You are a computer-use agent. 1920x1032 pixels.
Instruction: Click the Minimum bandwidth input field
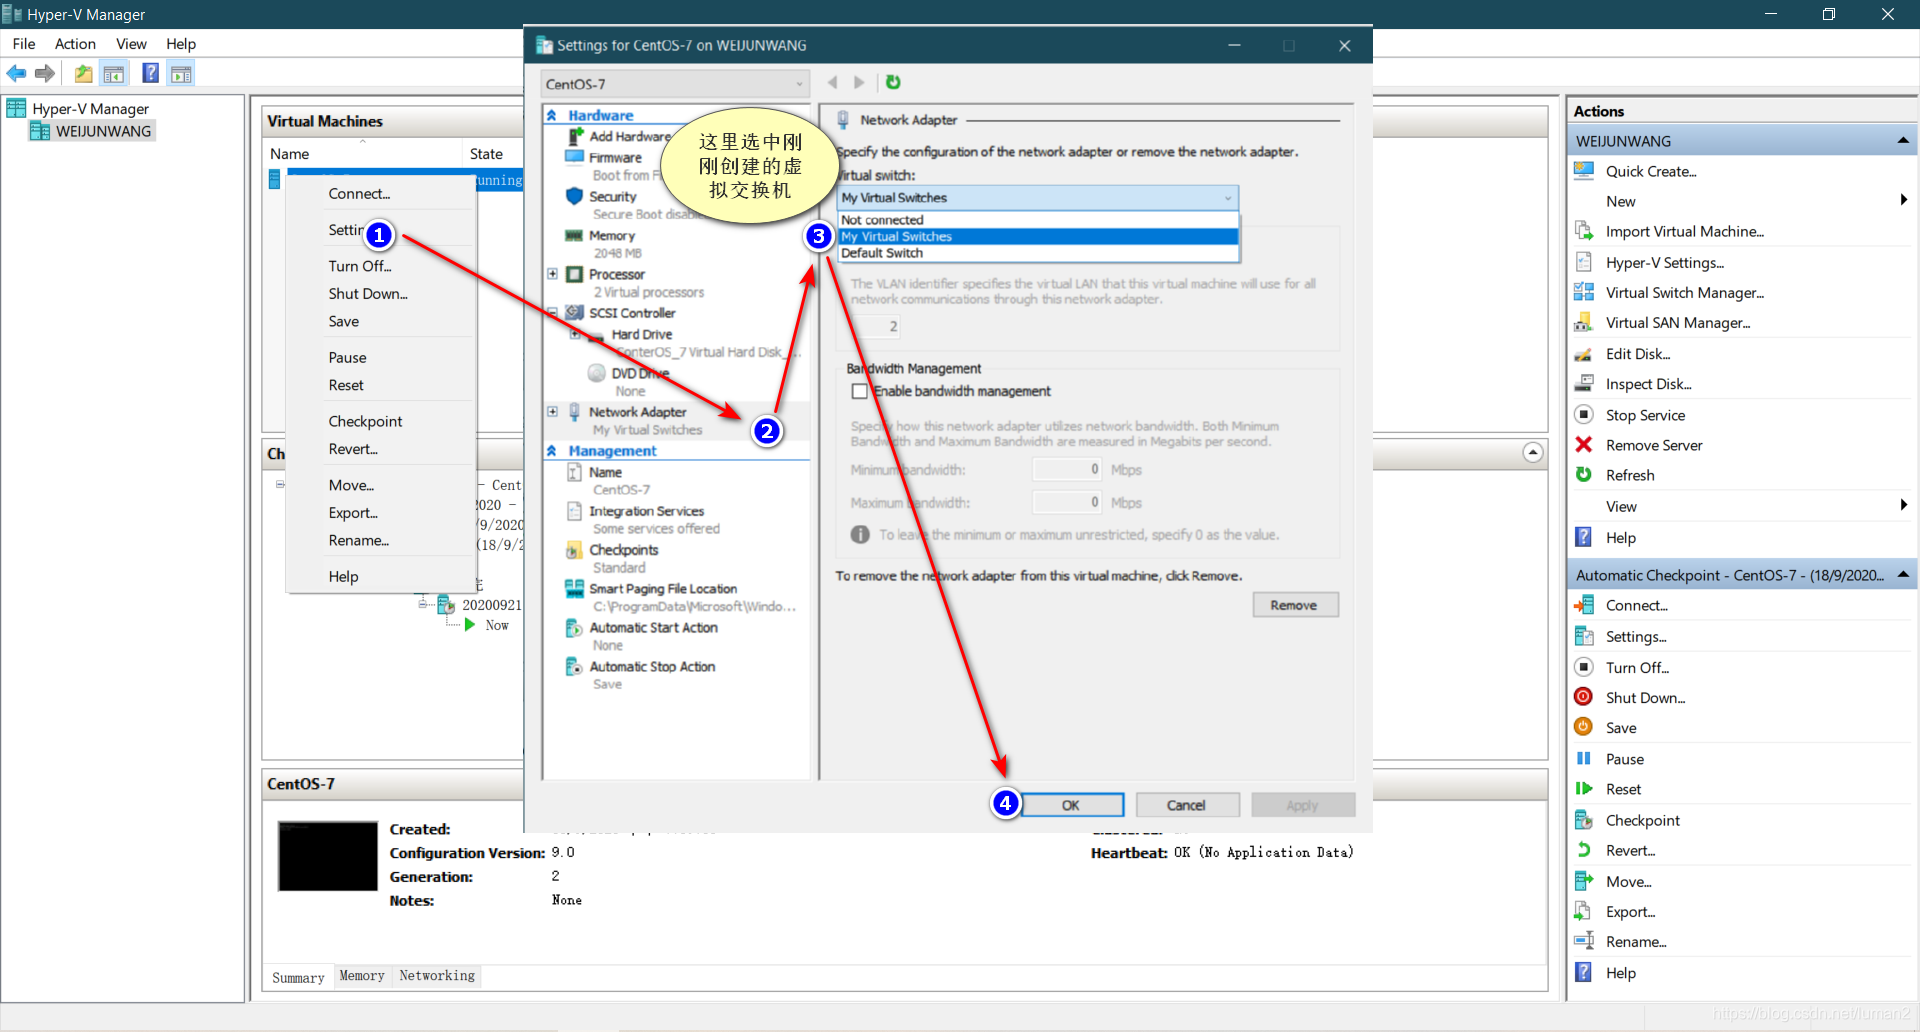click(x=1067, y=470)
